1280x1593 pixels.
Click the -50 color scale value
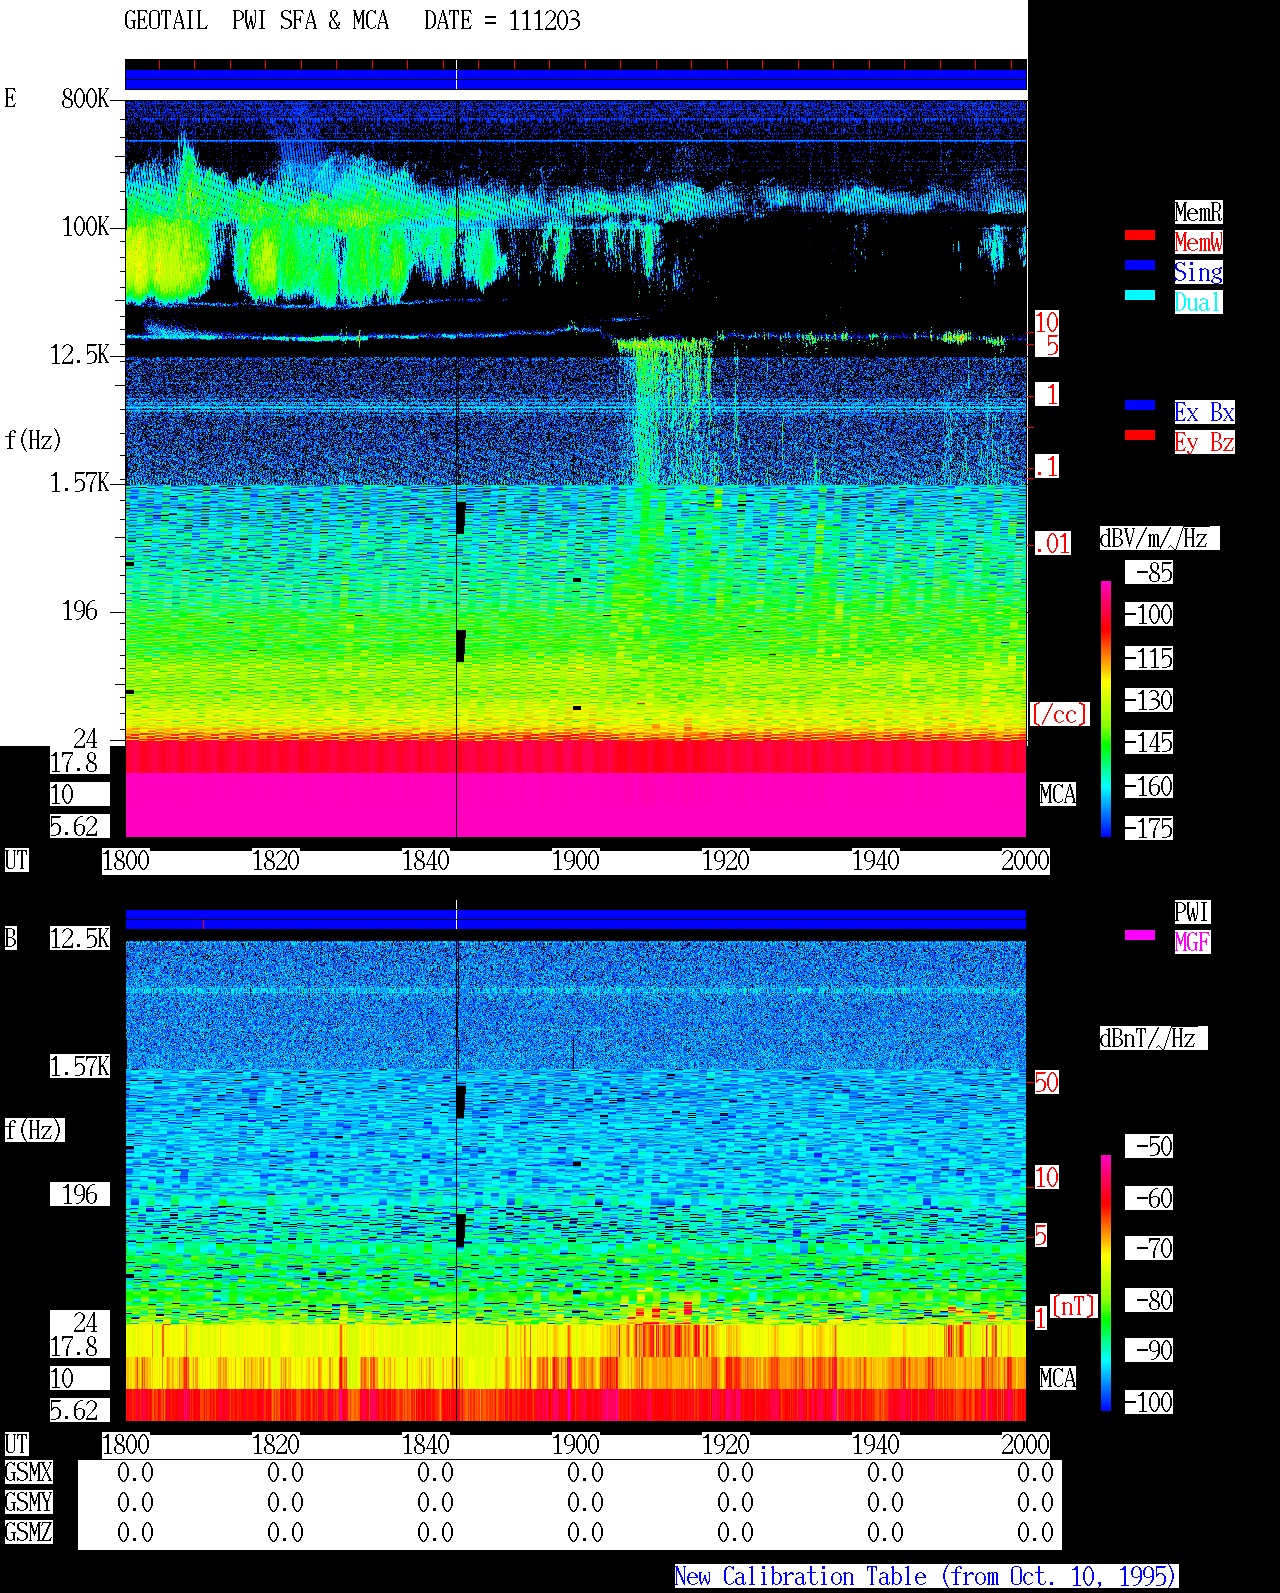(x=1149, y=1147)
